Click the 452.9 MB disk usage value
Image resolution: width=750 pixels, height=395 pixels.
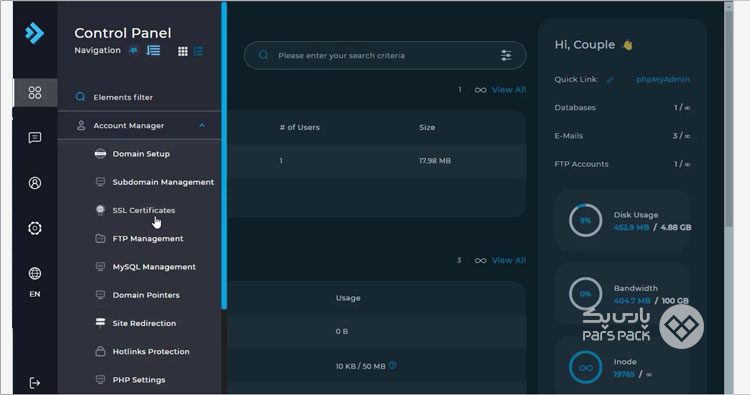[631, 228]
